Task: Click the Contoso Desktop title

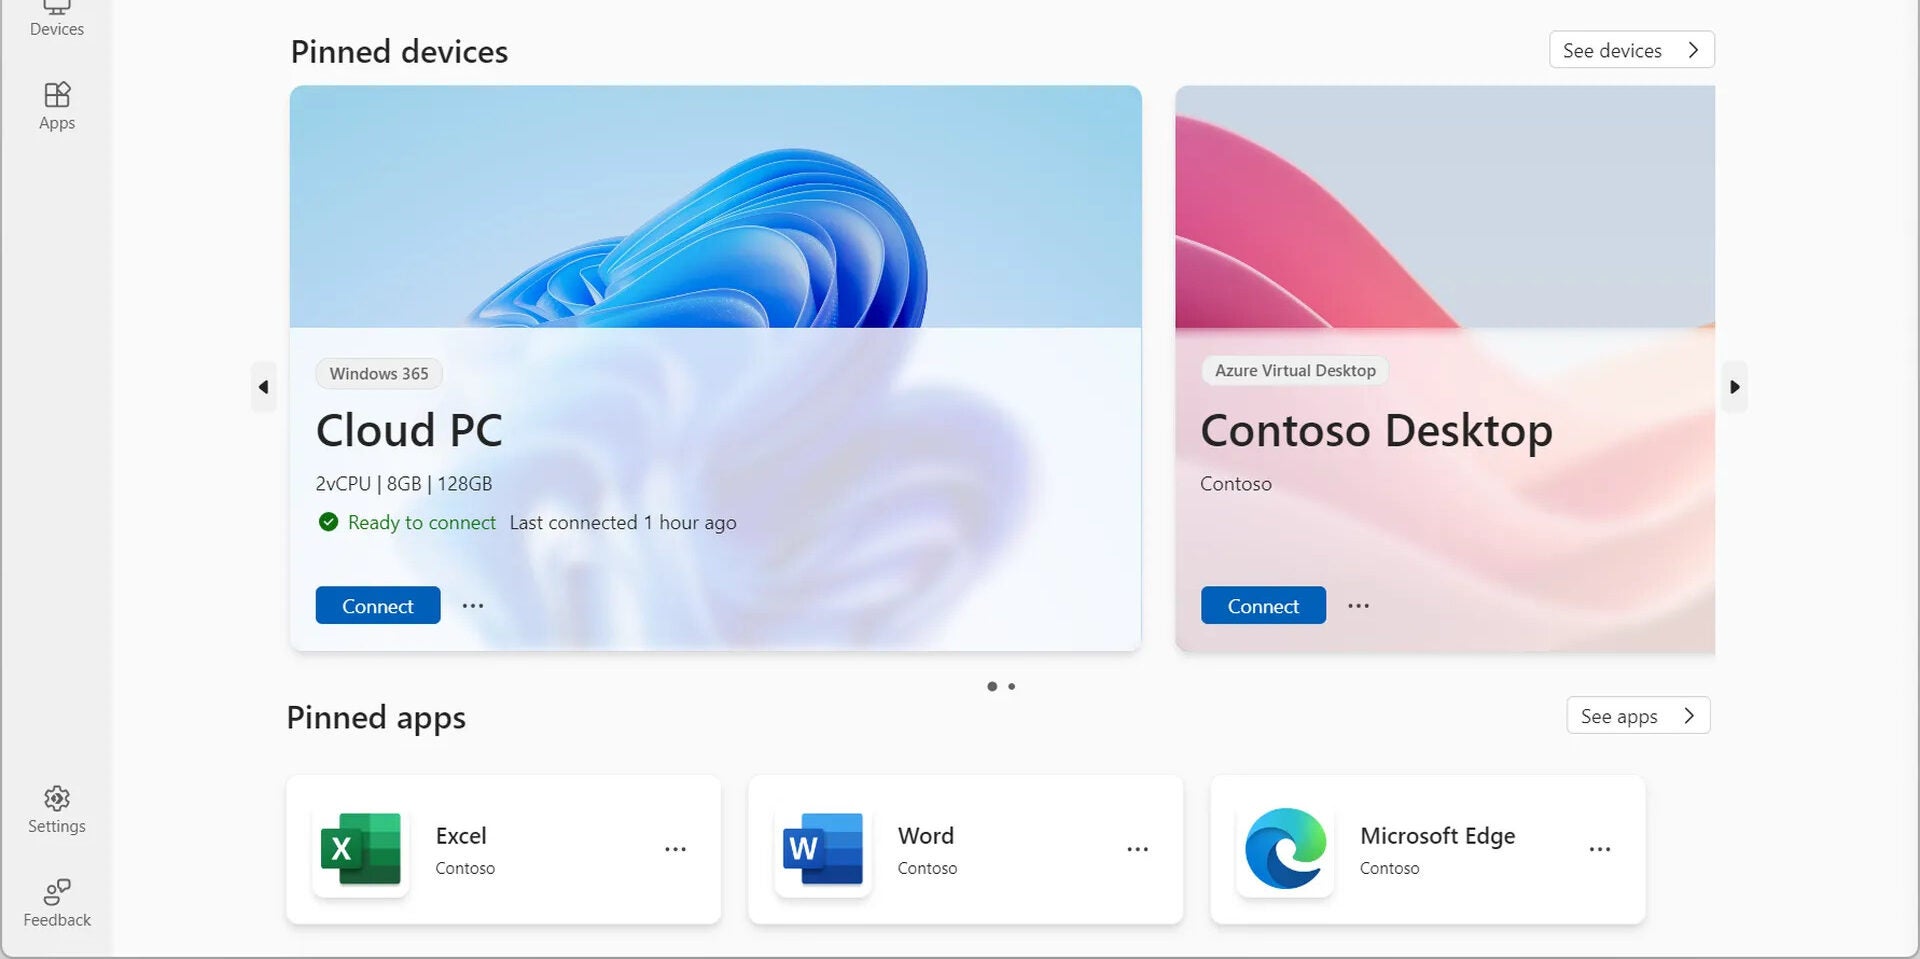Action: click(x=1377, y=431)
